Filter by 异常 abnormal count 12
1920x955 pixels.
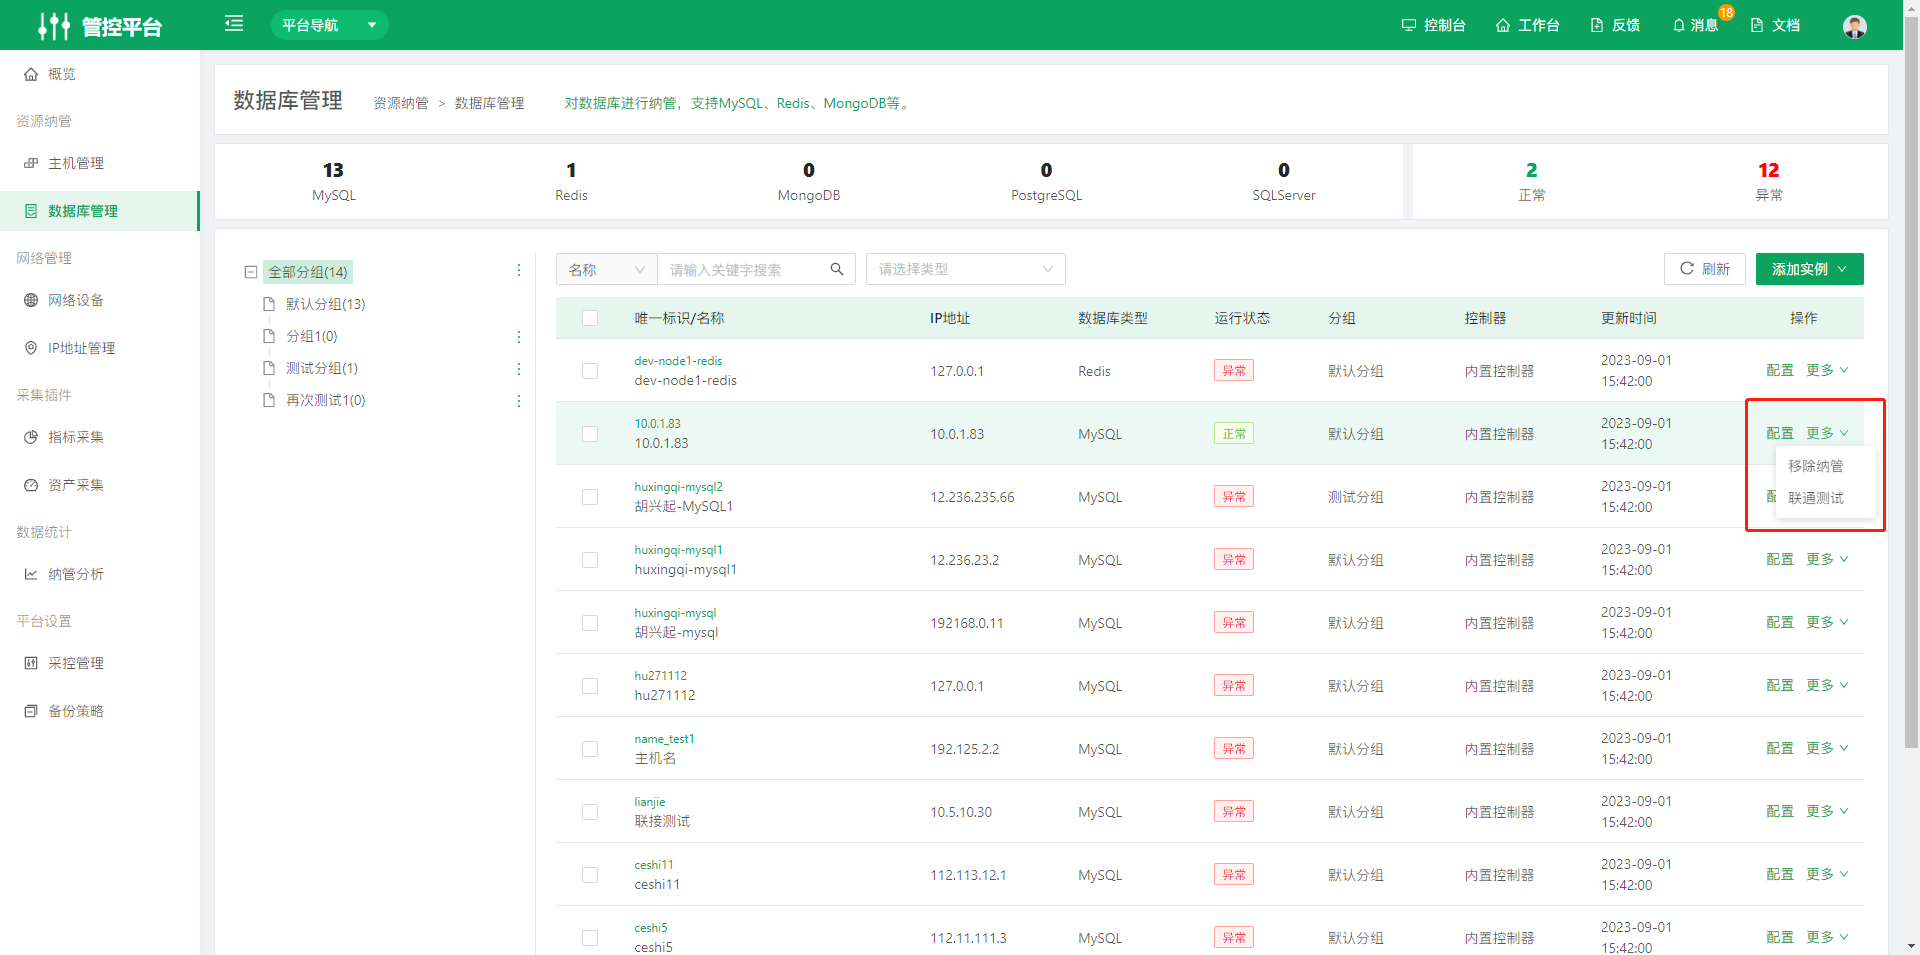coord(1768,181)
